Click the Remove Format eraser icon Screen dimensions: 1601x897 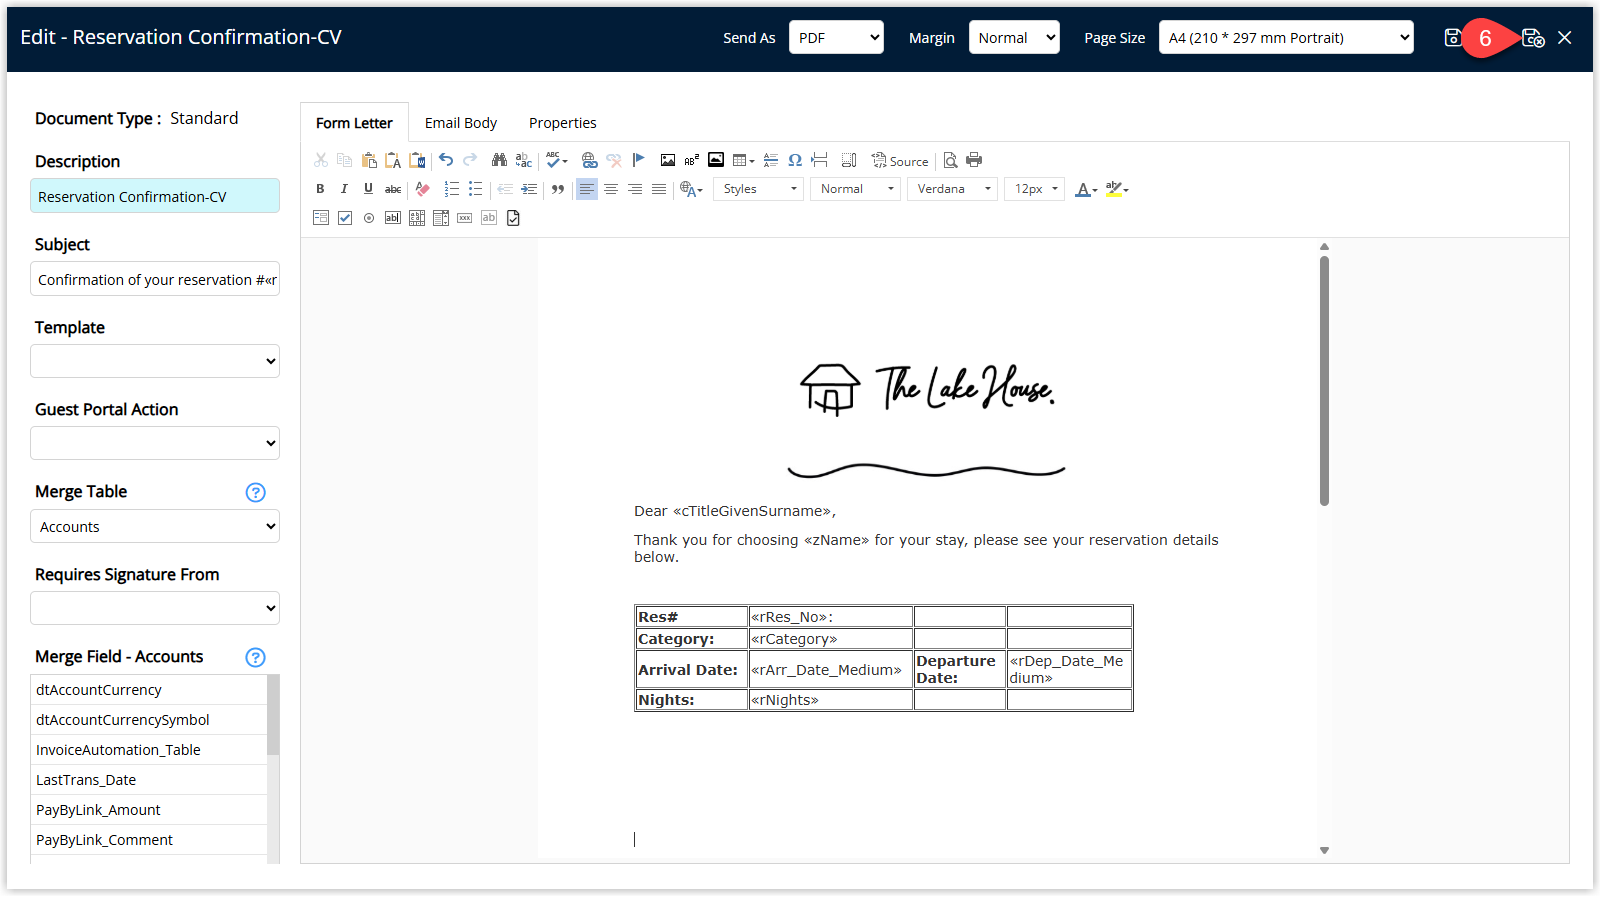point(423,189)
